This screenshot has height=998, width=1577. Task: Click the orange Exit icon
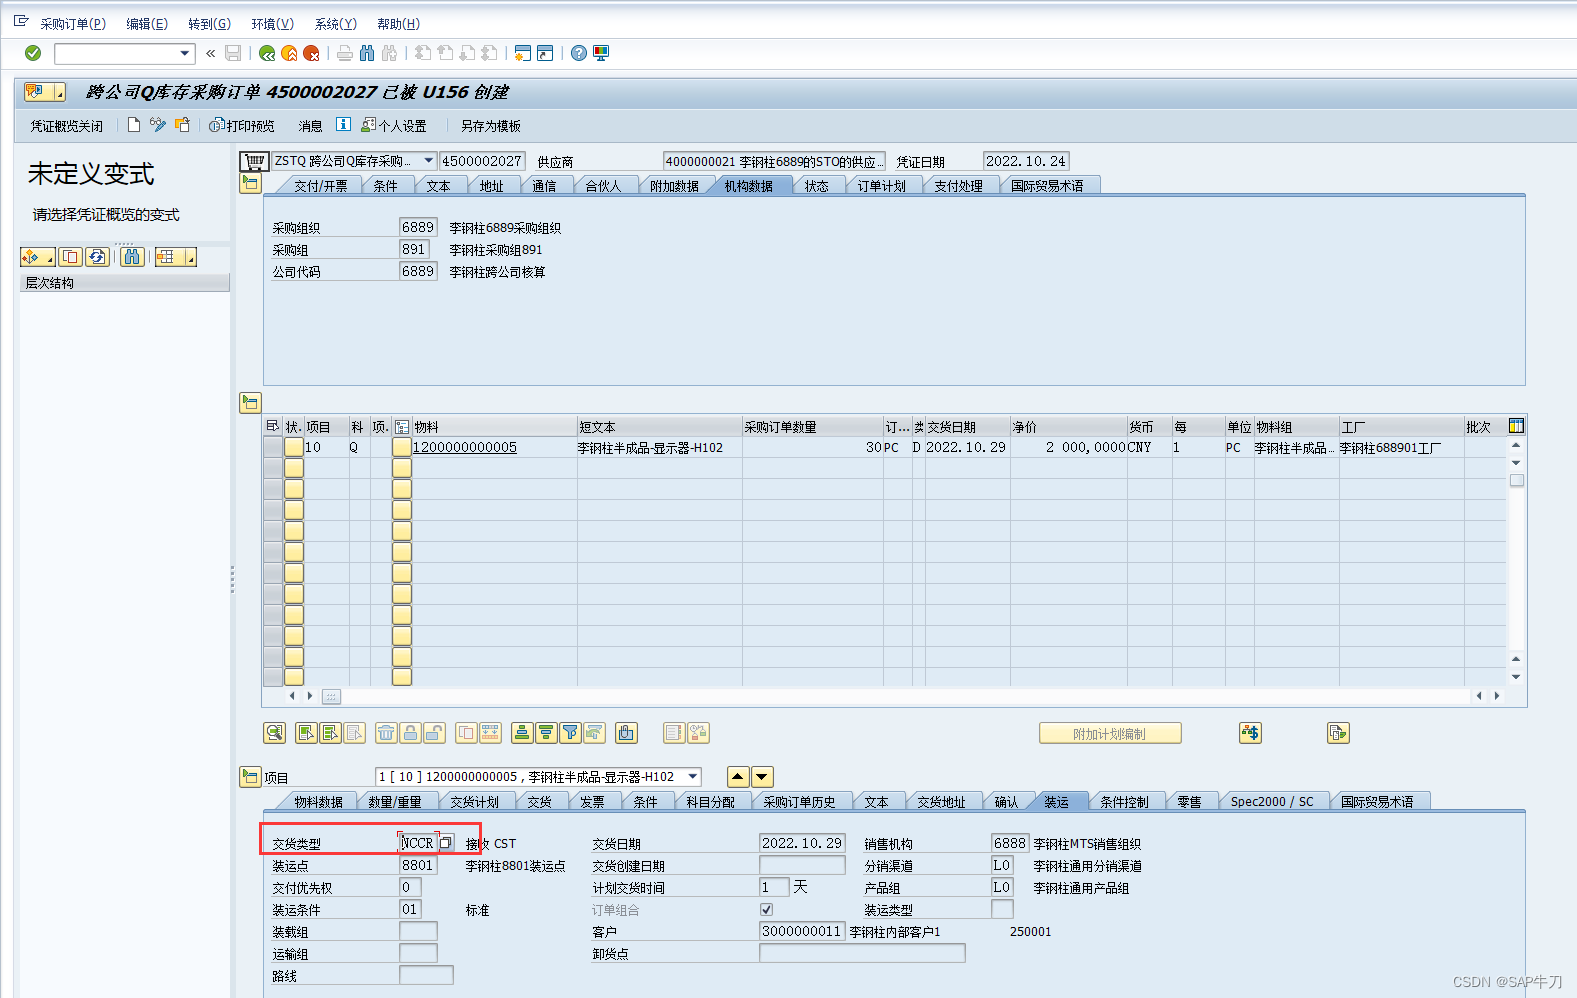click(x=289, y=53)
